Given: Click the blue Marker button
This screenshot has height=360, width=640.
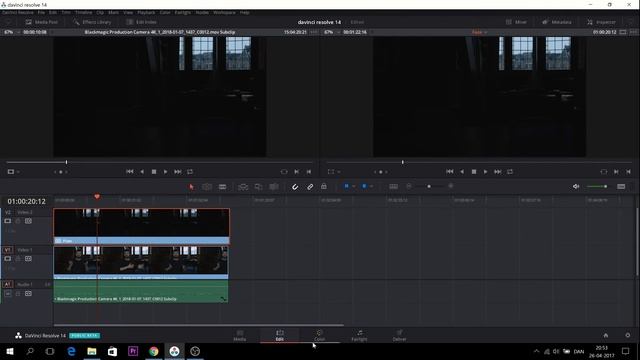Looking at the screenshot, I should pos(364,186).
